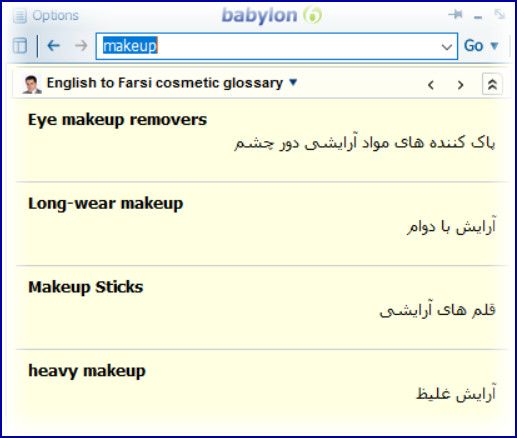This screenshot has width=517, height=438.
Task: Click the Options list icon
Action: (x=20, y=16)
